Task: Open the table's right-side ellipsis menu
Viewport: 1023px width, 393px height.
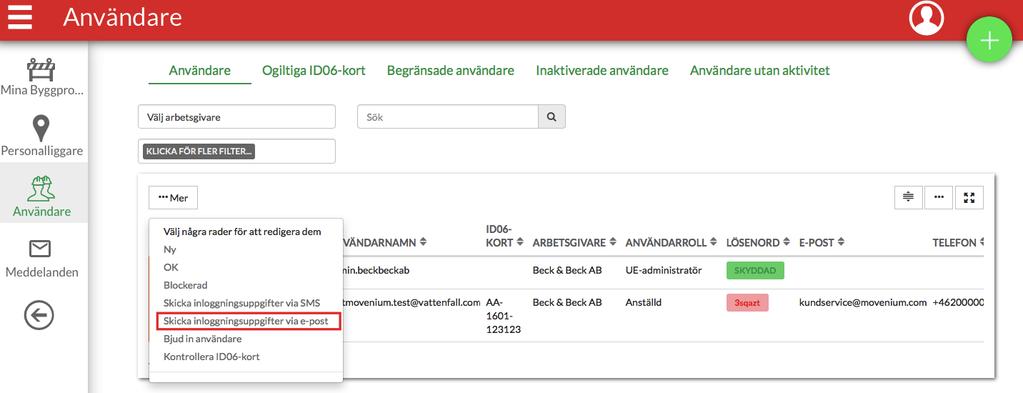Action: pyautogui.click(x=939, y=197)
